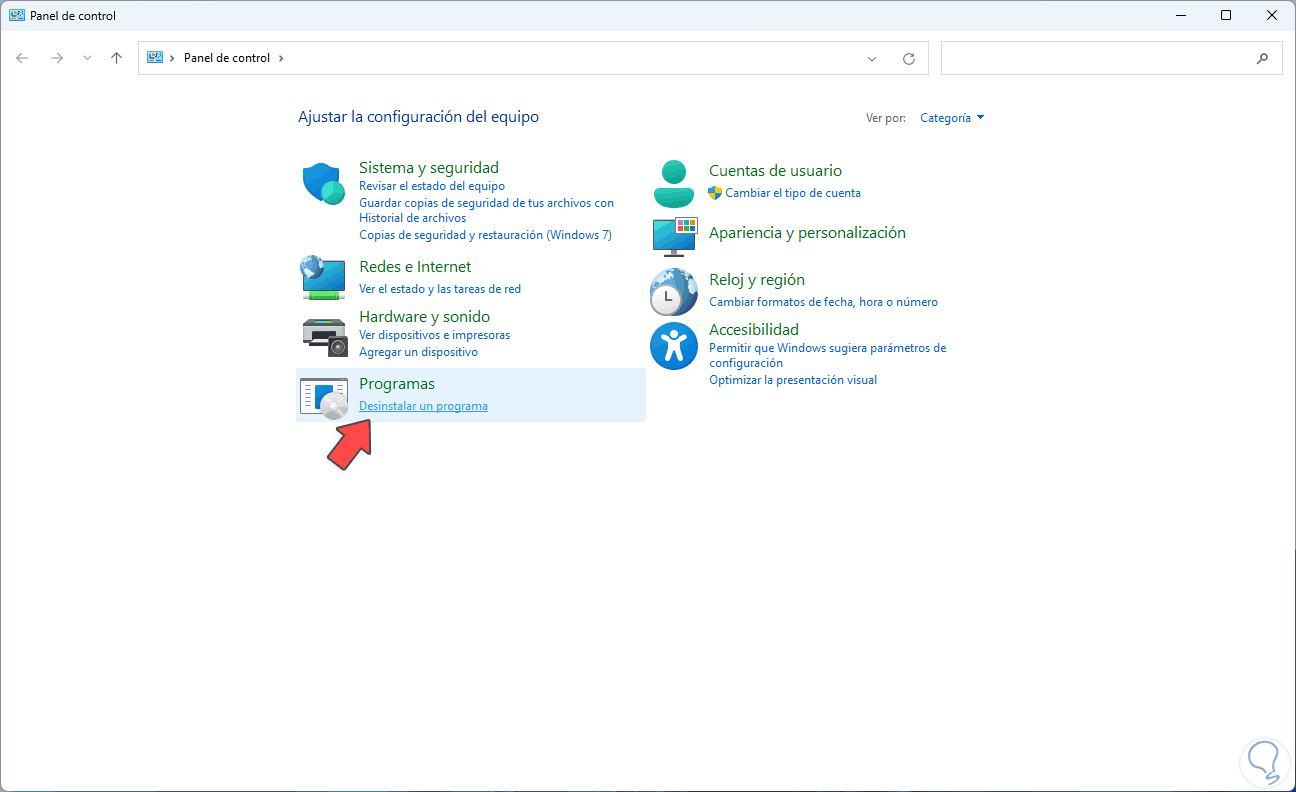Open the Reloj y región category
The height and width of the screenshot is (792, 1296).
tap(757, 280)
